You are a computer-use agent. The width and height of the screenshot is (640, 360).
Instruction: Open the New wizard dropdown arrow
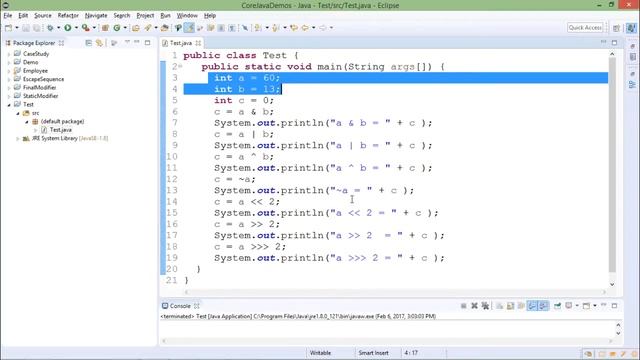coord(17,28)
